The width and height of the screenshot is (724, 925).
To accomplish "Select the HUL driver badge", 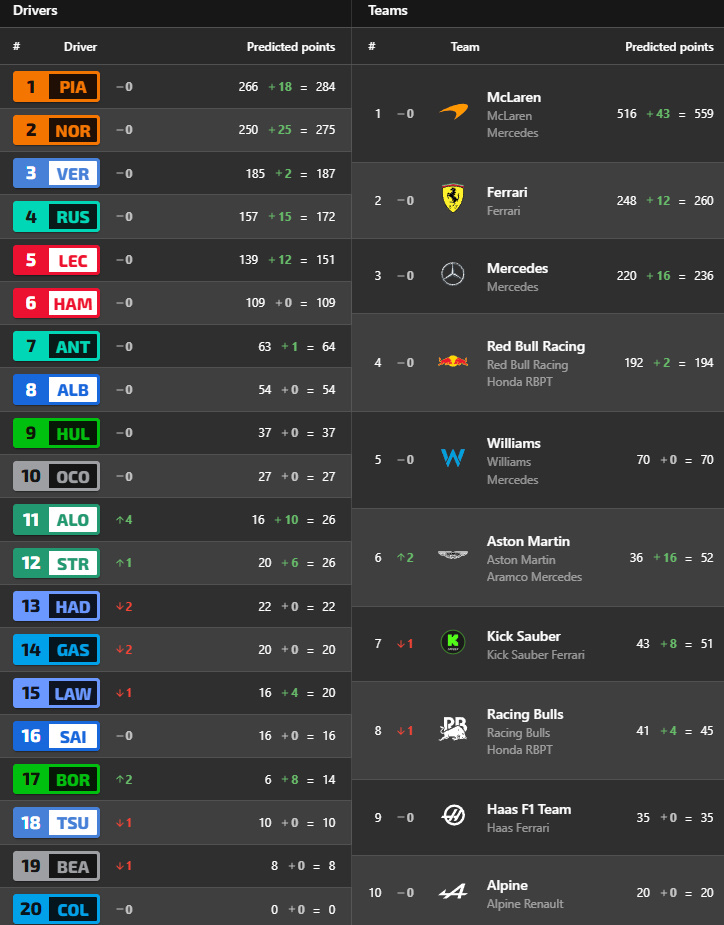I will tap(57, 433).
